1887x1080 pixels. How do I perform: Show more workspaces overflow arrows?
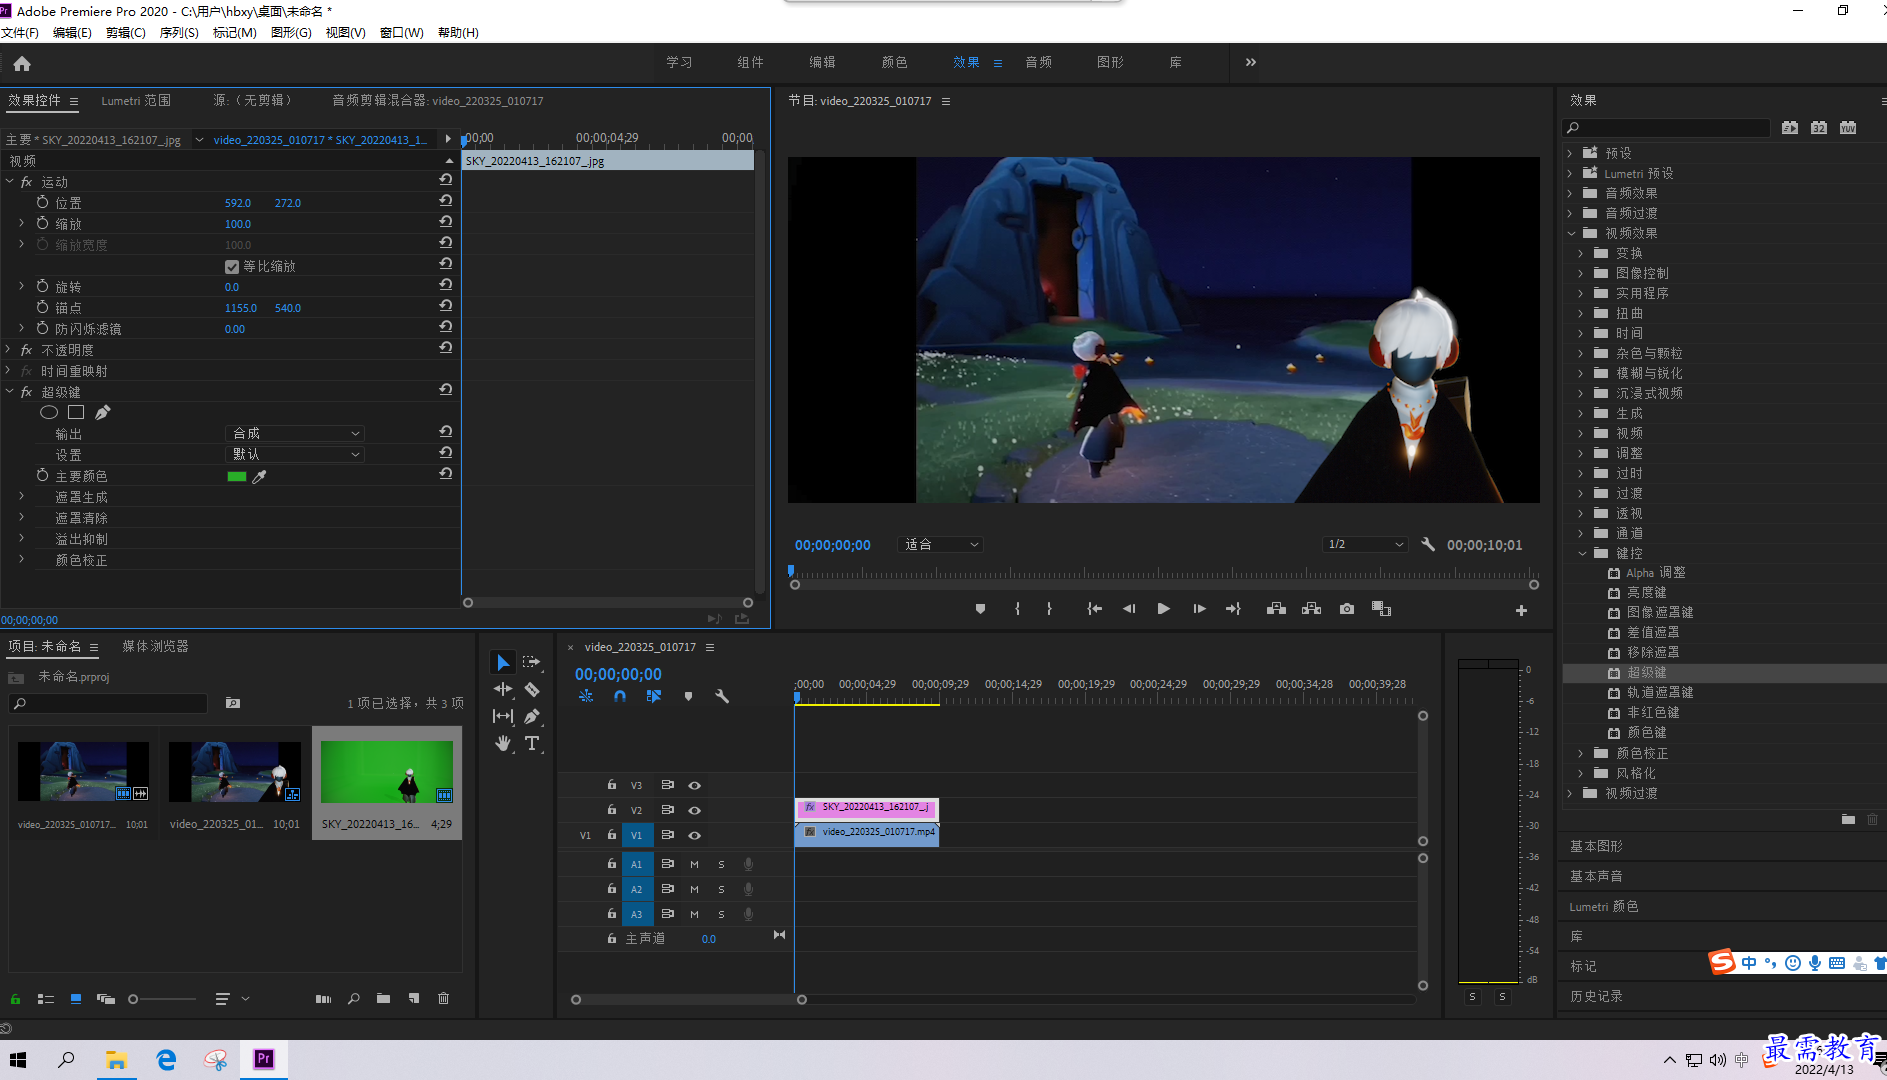coord(1250,62)
